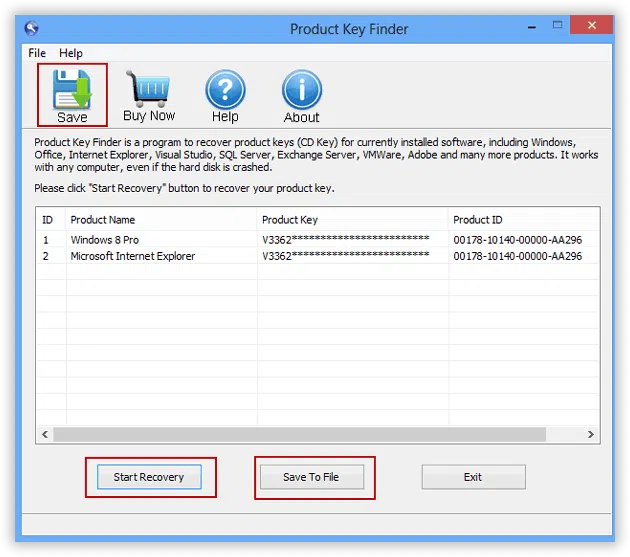This screenshot has width=630, height=557.
Task: Click the Product ID column header
Action: click(x=520, y=219)
